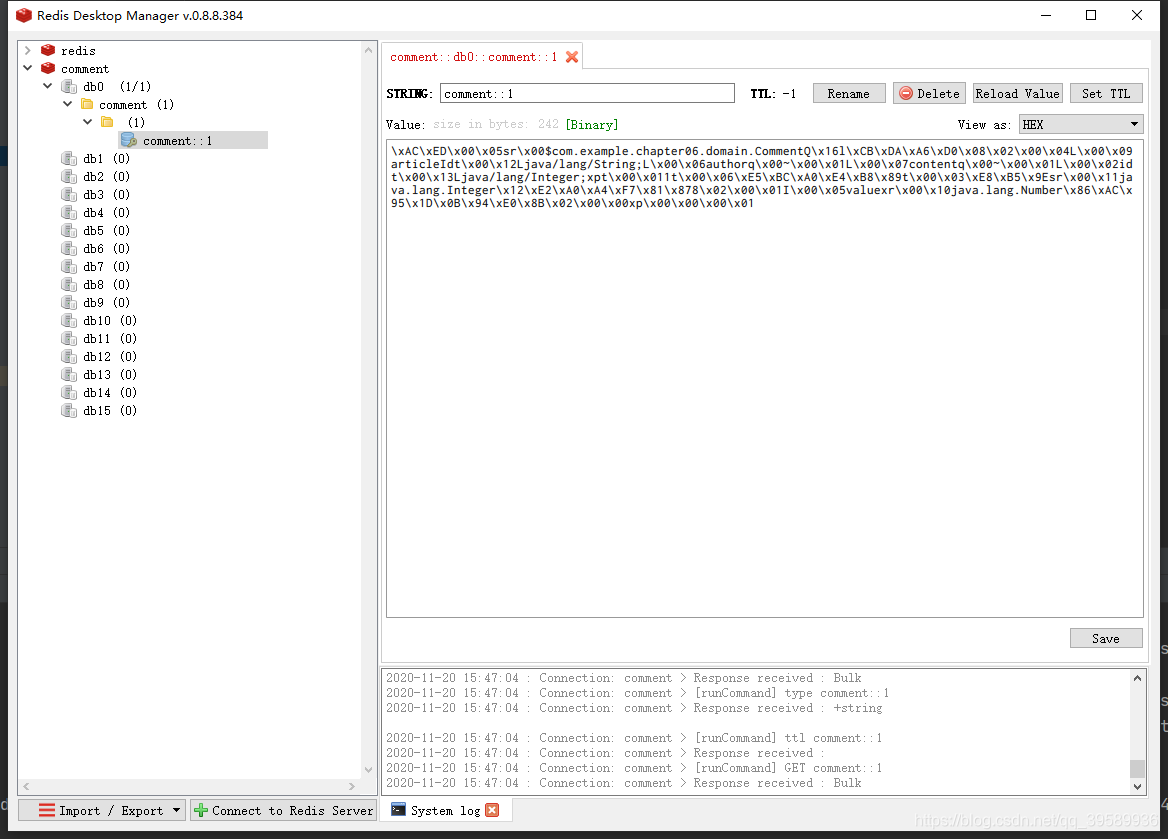Click the TTL: -1 value label
1168x839 pixels.
point(772,93)
